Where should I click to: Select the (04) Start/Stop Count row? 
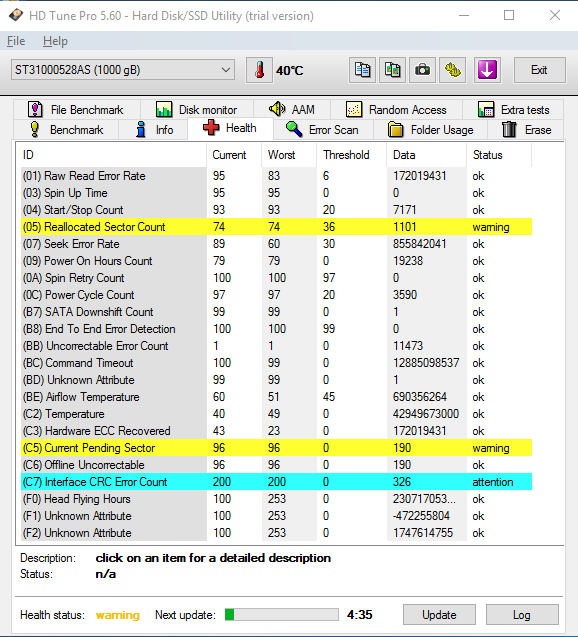[x=276, y=210]
